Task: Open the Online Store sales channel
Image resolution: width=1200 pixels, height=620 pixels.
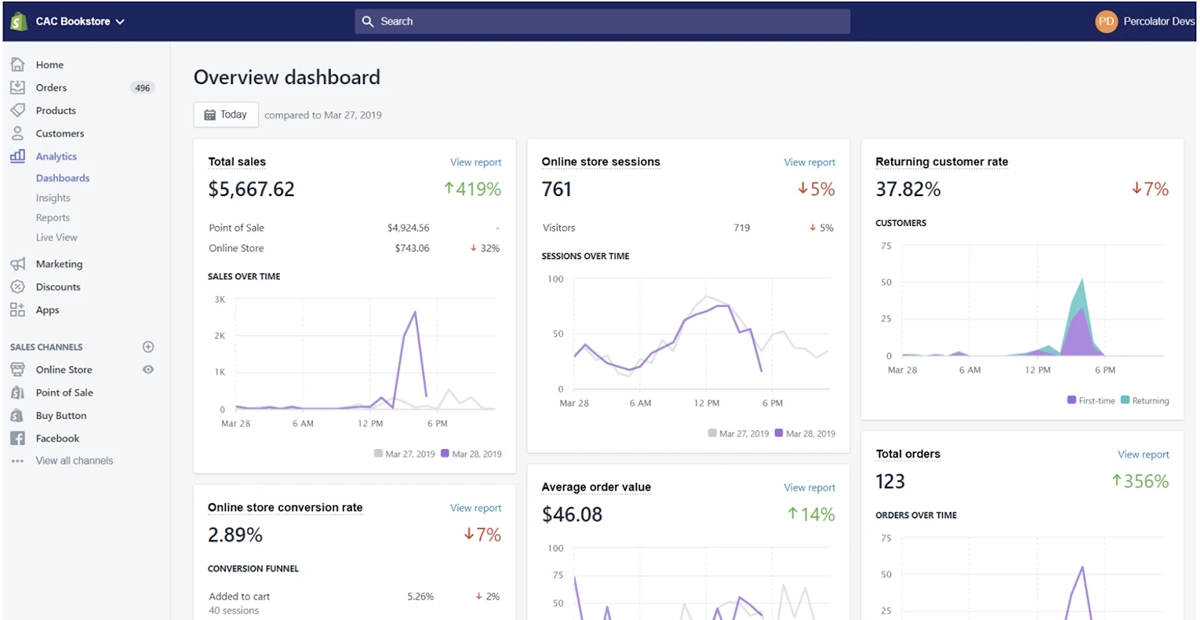Action: click(x=64, y=370)
